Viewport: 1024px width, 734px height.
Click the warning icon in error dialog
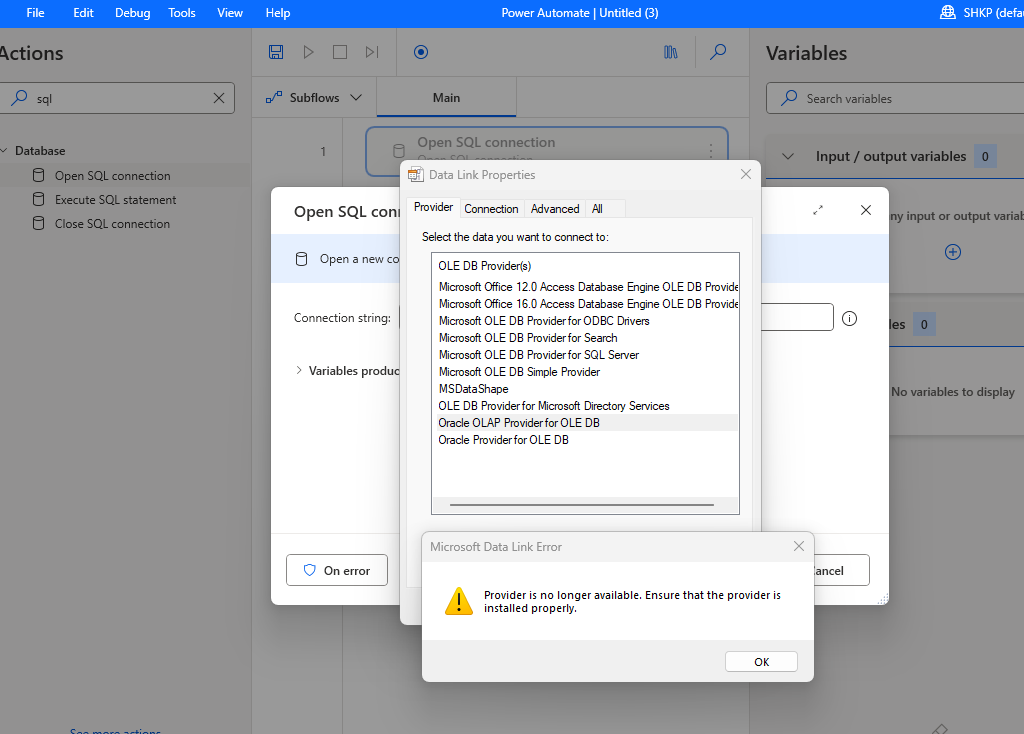pyautogui.click(x=458, y=601)
